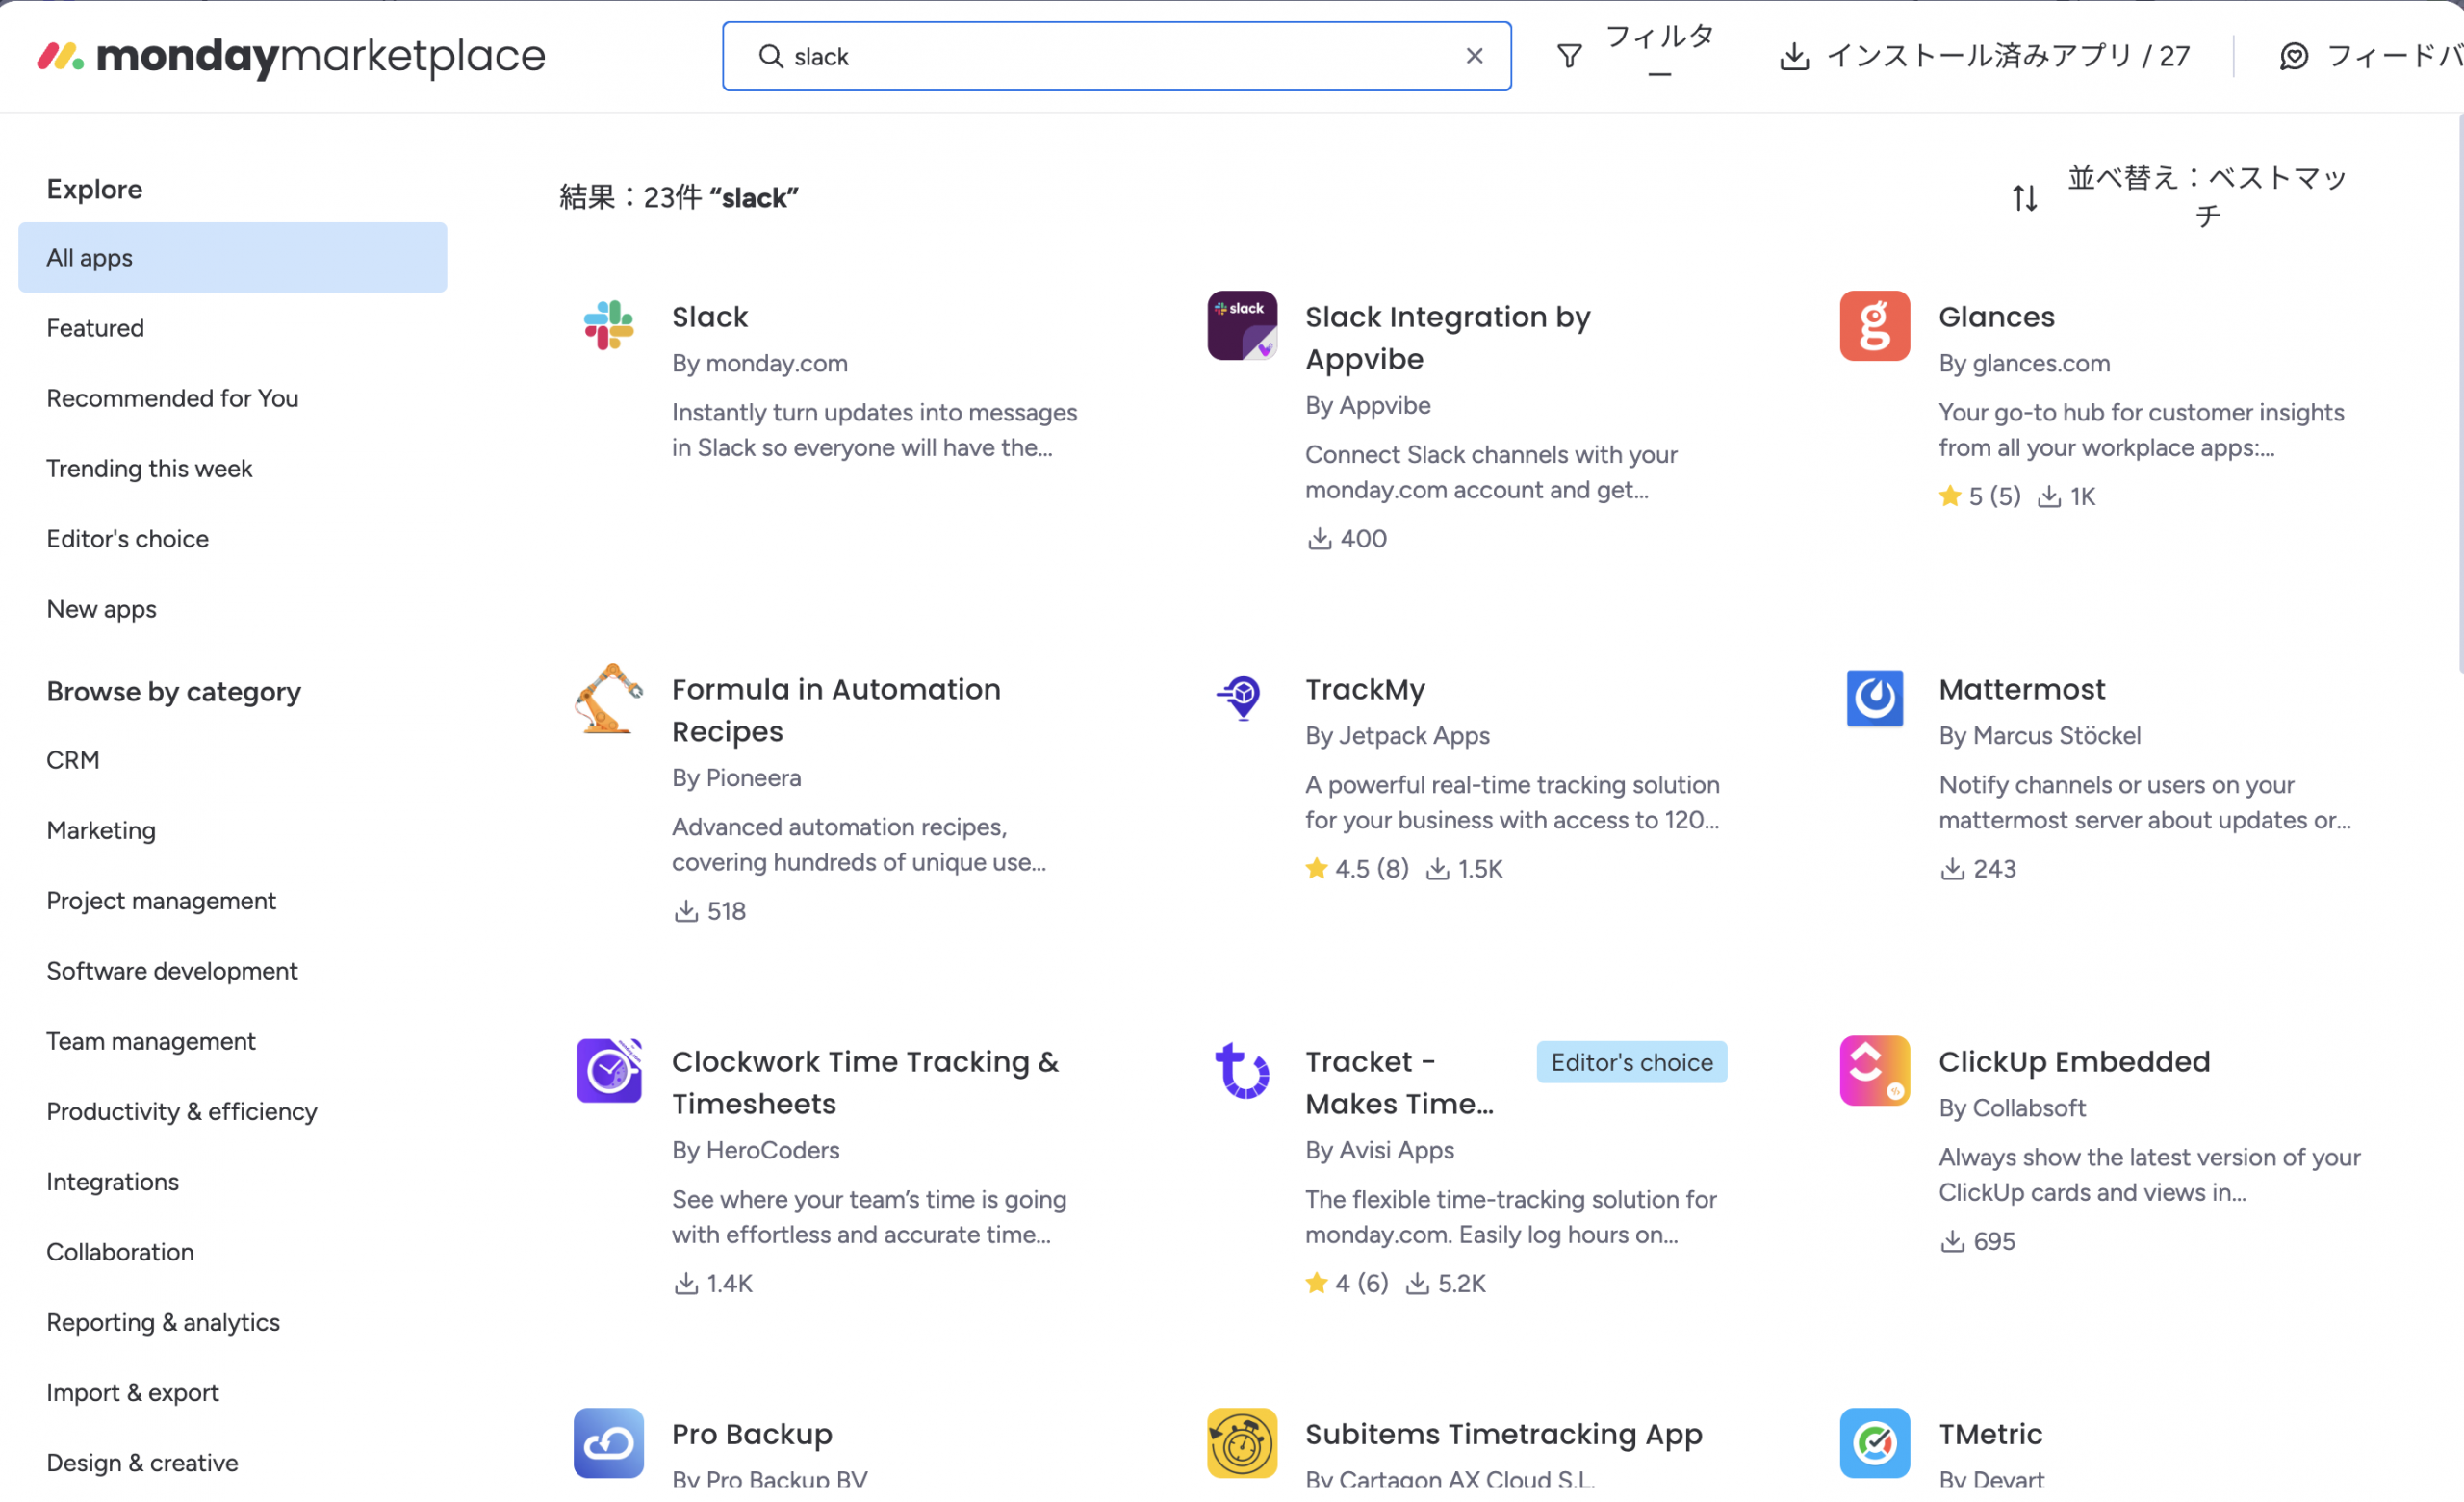
Task: Open the TMetric app title
Action: [x=1990, y=1434]
